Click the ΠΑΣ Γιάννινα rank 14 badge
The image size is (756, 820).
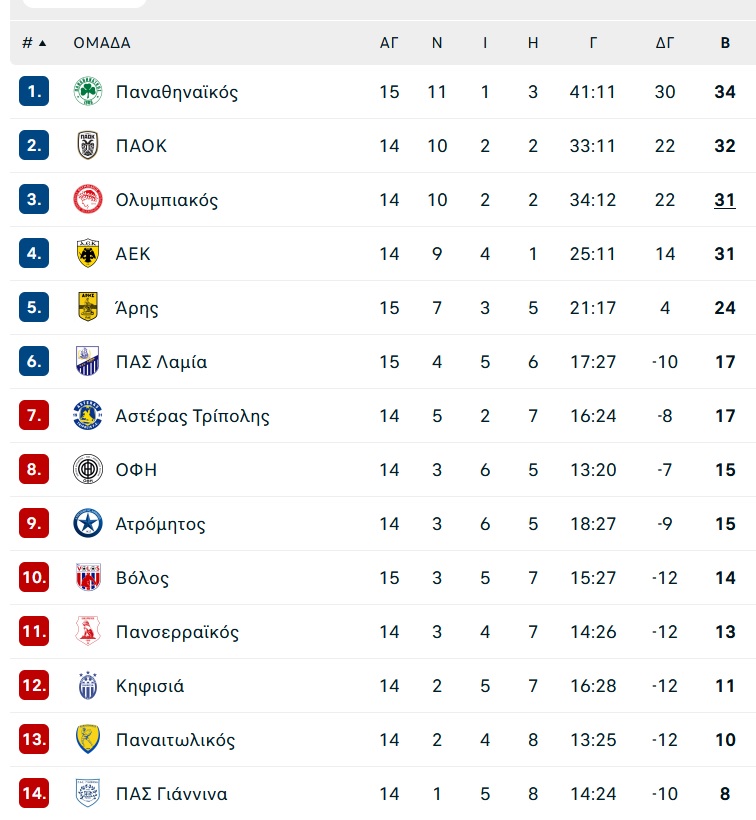tap(34, 793)
